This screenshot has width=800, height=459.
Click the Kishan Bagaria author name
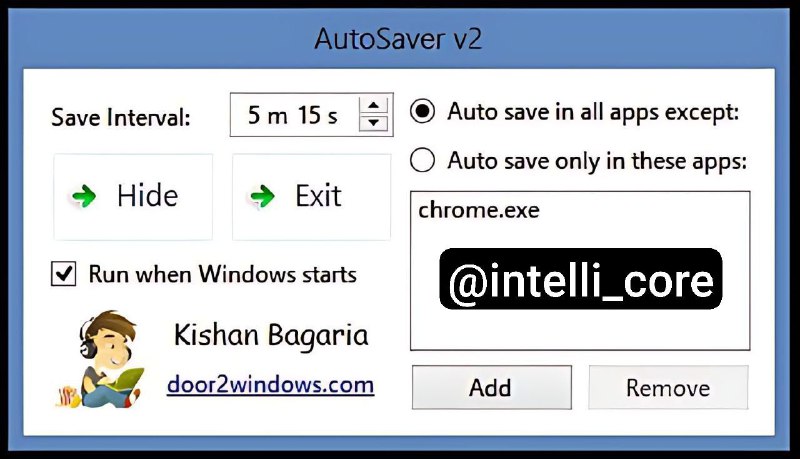point(271,336)
